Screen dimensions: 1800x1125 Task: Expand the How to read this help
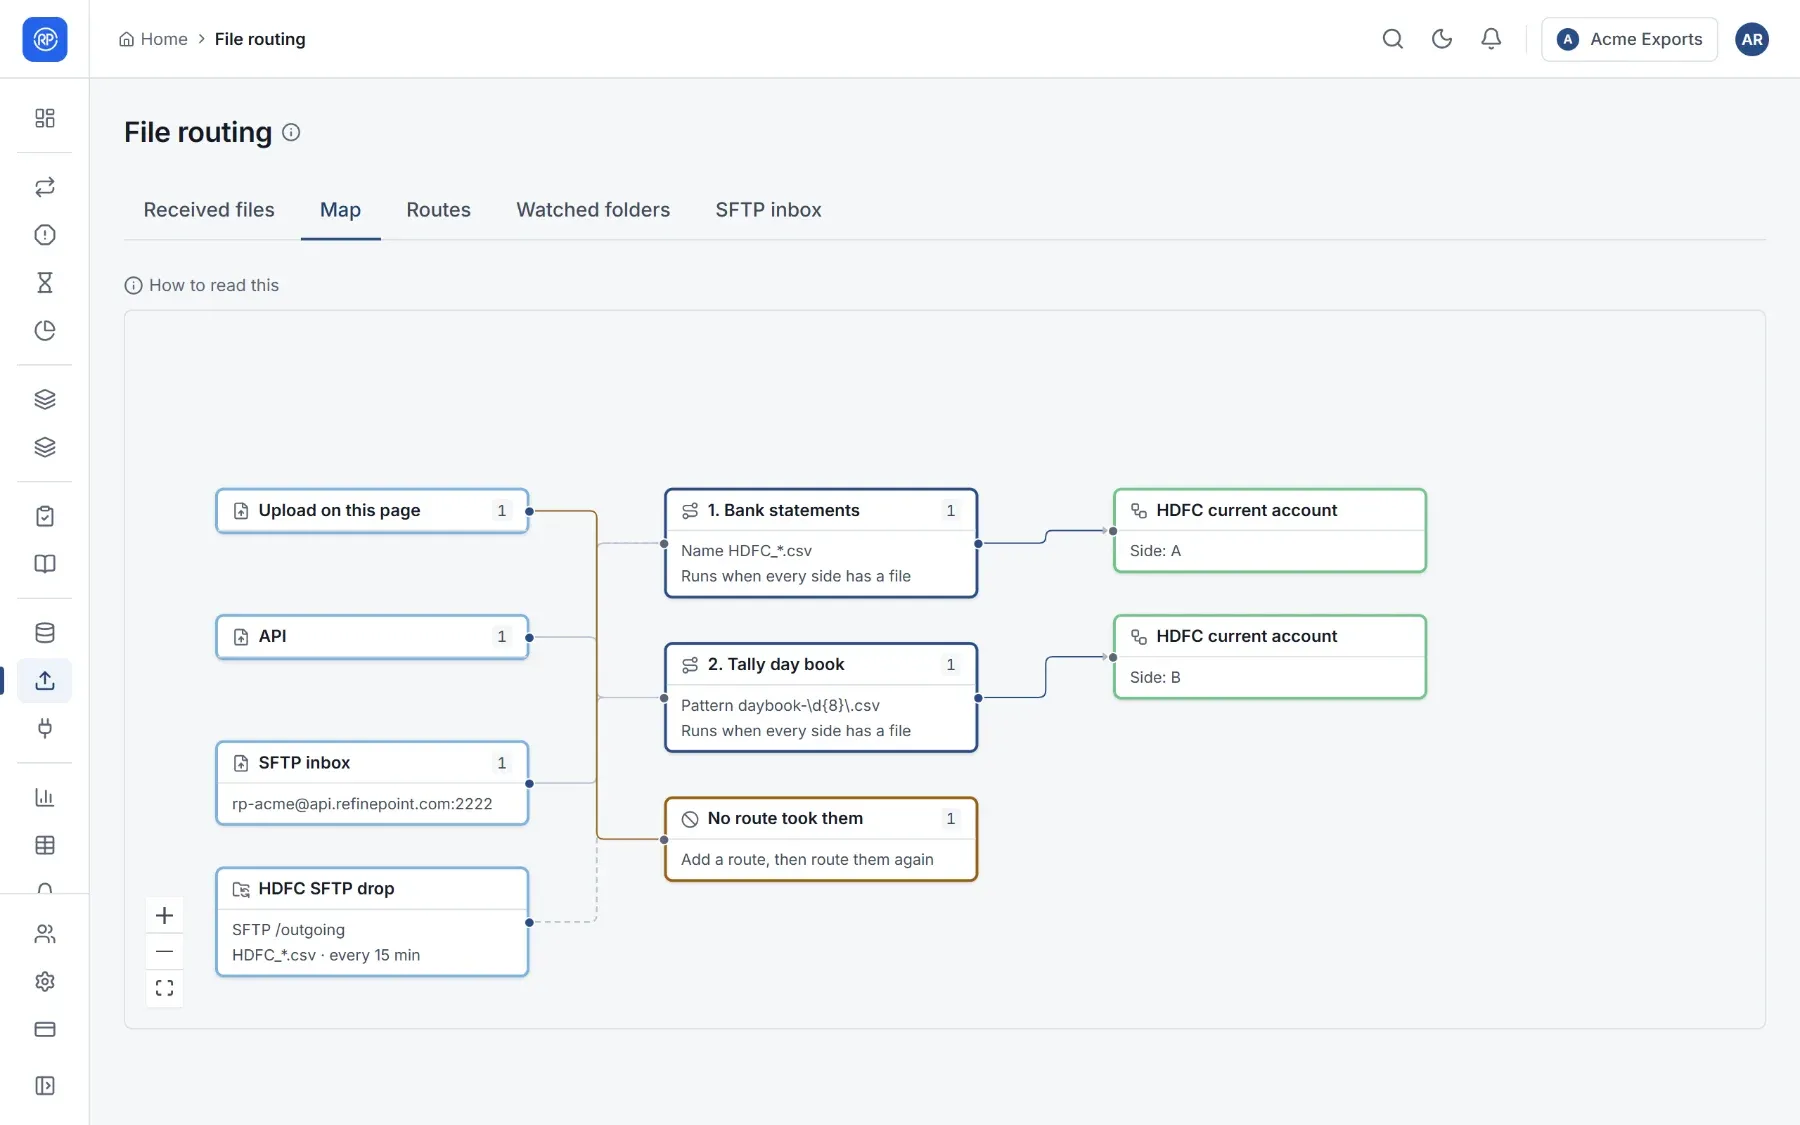[202, 285]
